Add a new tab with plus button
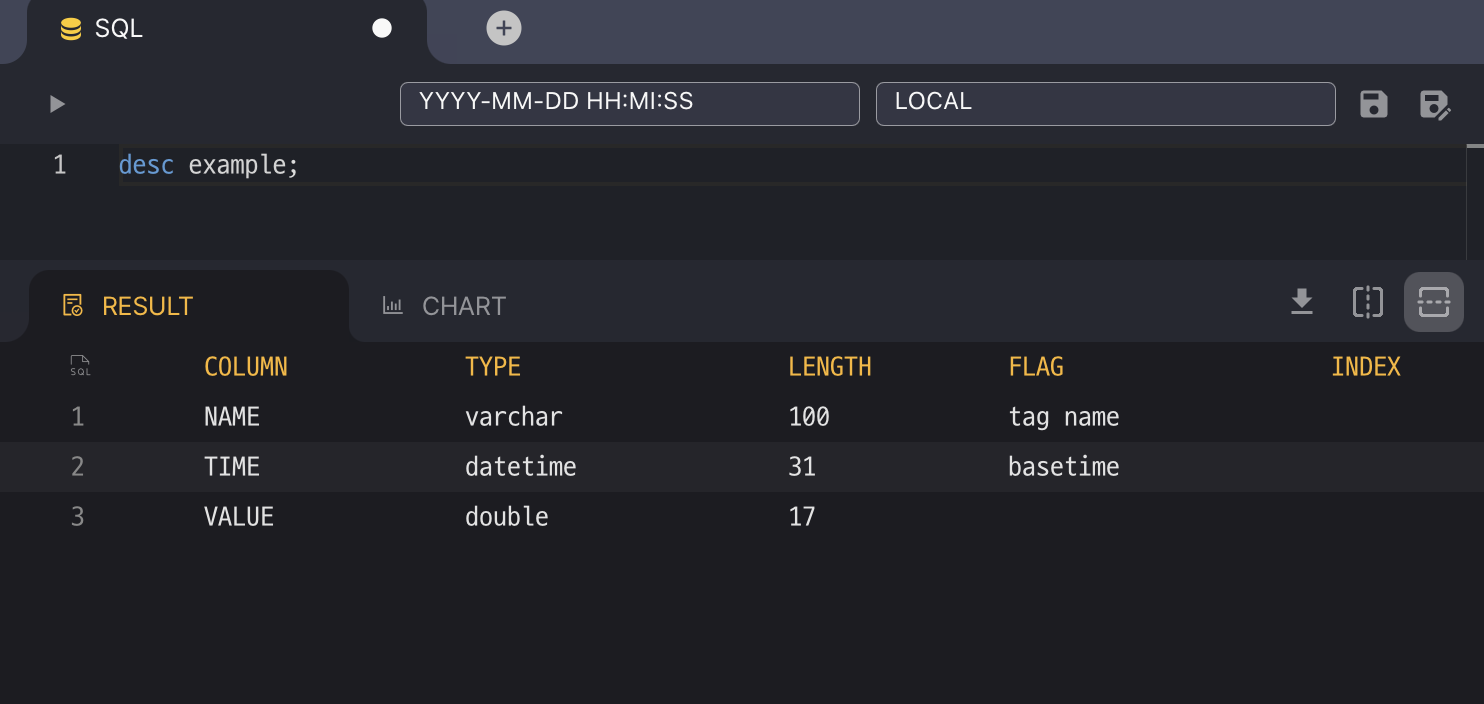Viewport: 1484px width, 704px height. coord(504,28)
